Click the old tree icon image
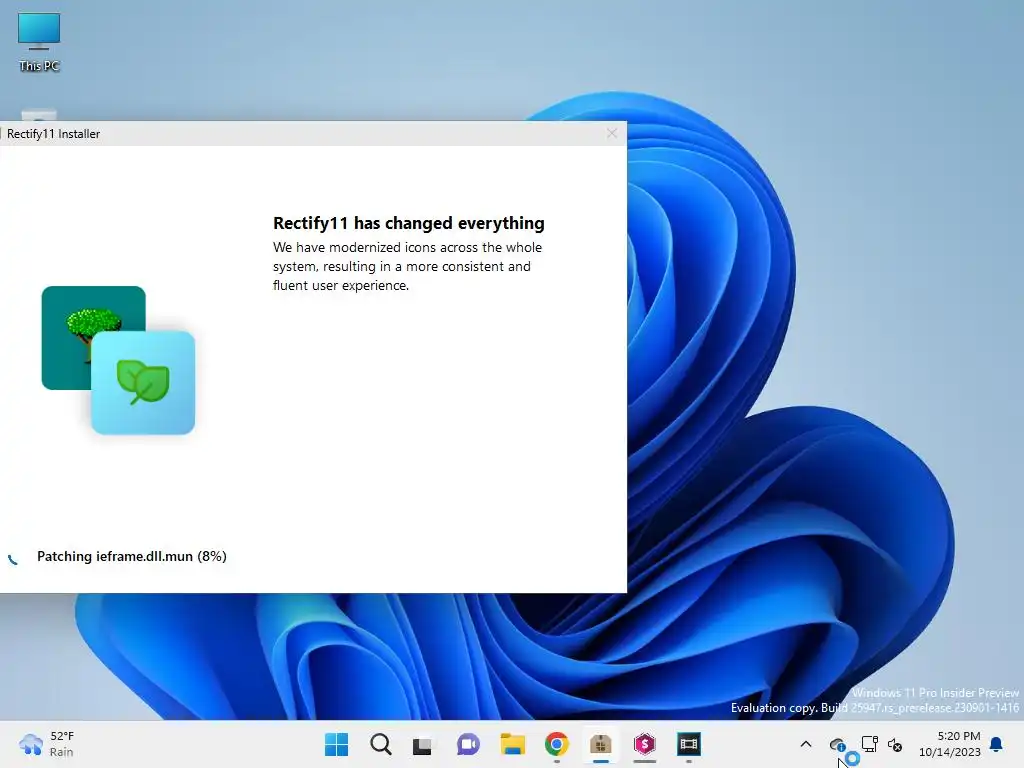 click(93, 338)
